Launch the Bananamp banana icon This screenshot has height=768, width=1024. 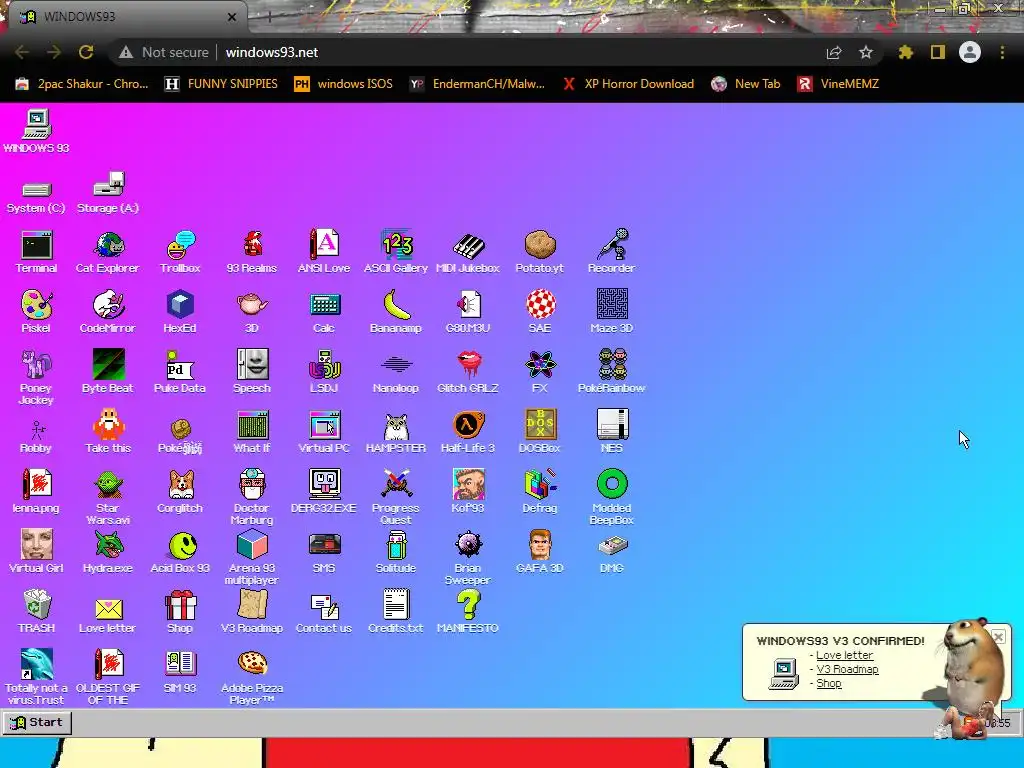pos(396,312)
